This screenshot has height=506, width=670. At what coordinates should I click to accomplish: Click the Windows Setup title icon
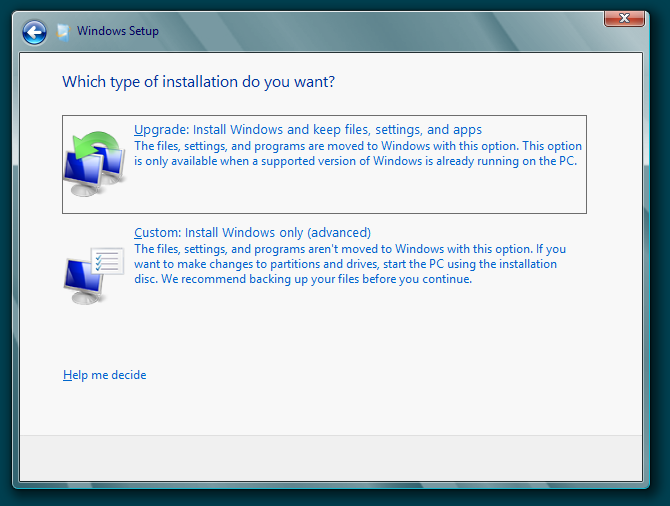[x=63, y=32]
